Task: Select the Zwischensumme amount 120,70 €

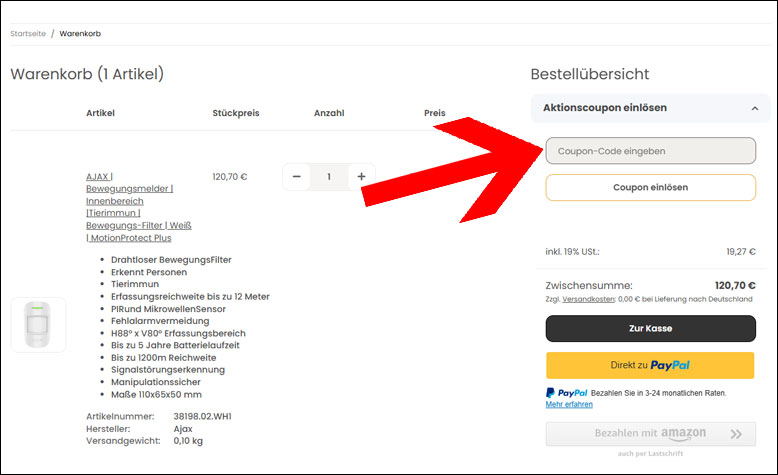Action: click(x=735, y=285)
